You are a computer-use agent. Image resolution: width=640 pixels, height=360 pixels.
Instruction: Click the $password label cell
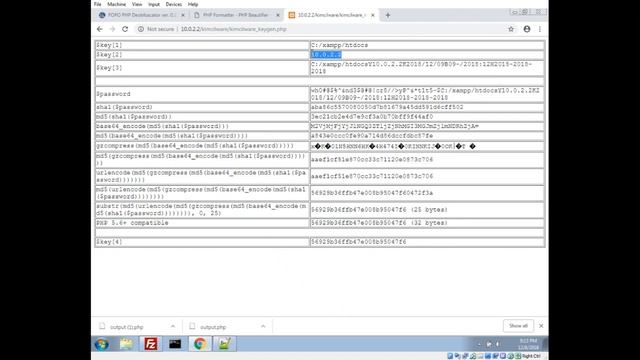[202, 94]
